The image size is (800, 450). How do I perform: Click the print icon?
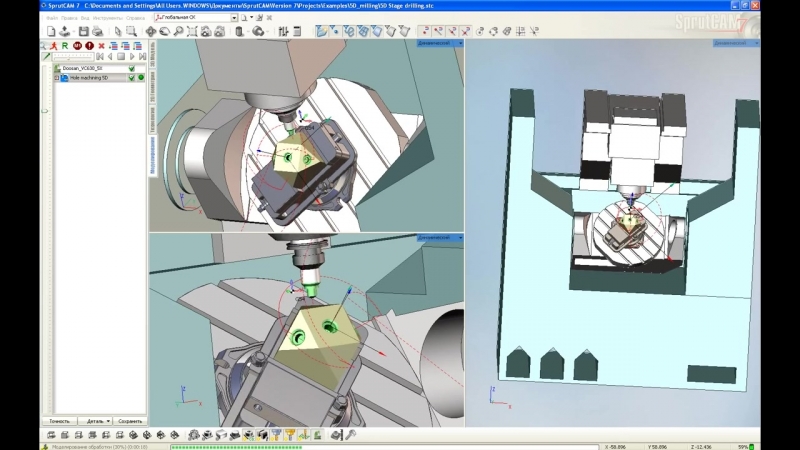(x=97, y=32)
